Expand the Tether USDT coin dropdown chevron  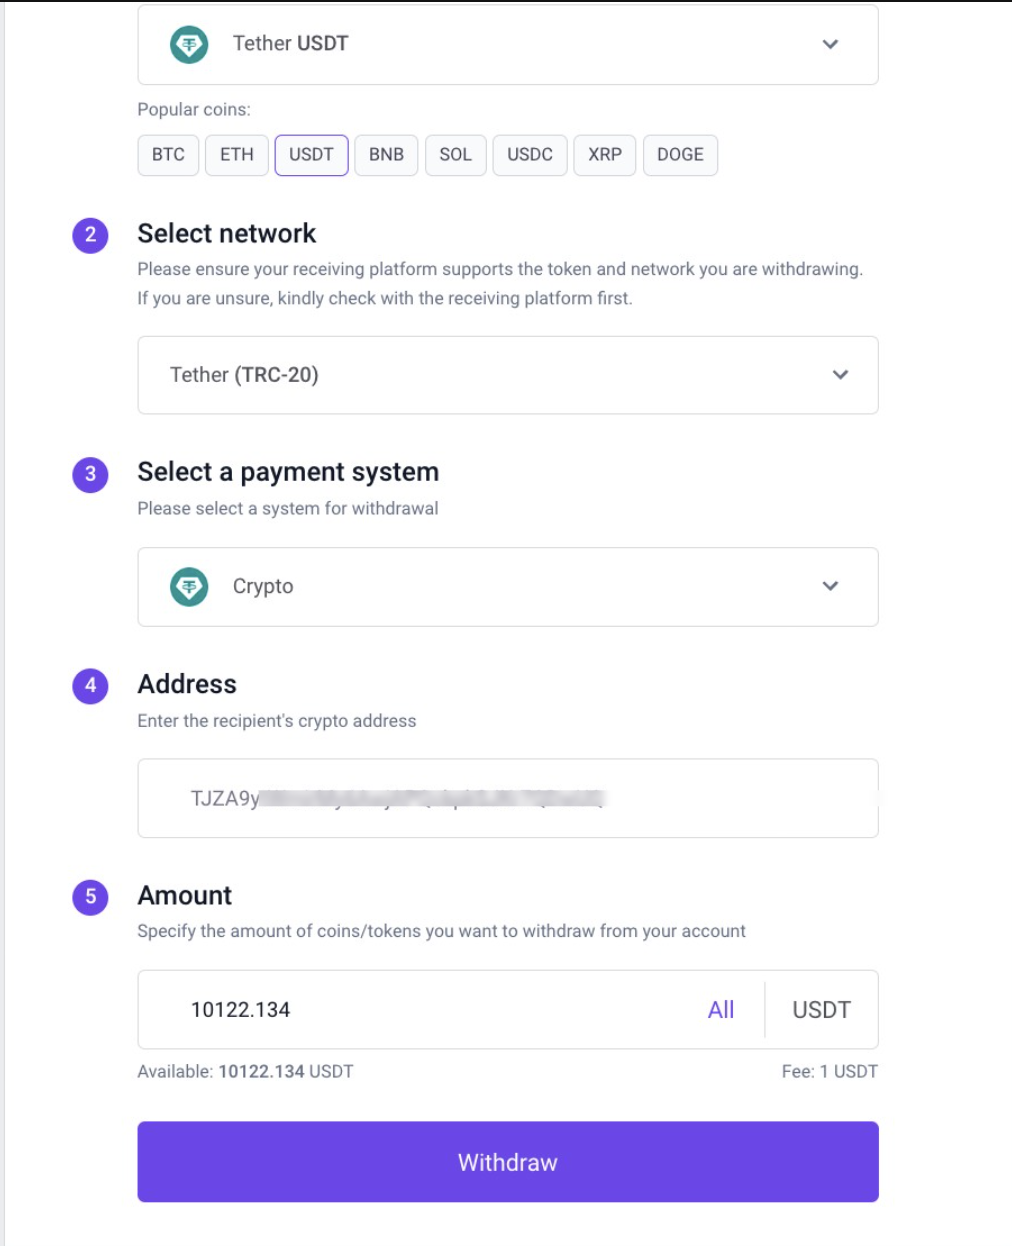click(830, 44)
